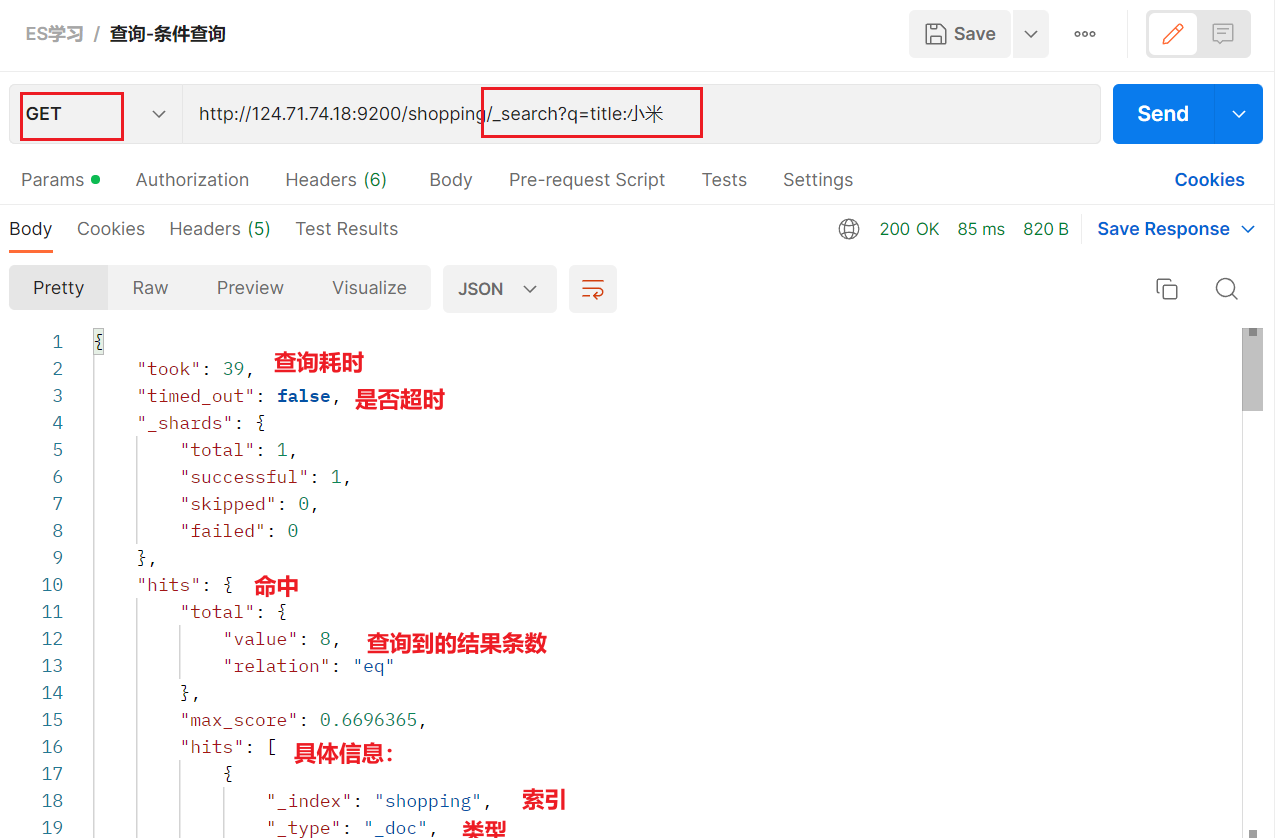This screenshot has width=1275, height=838.
Task: Click line number 16 in gutter
Action: (52, 747)
